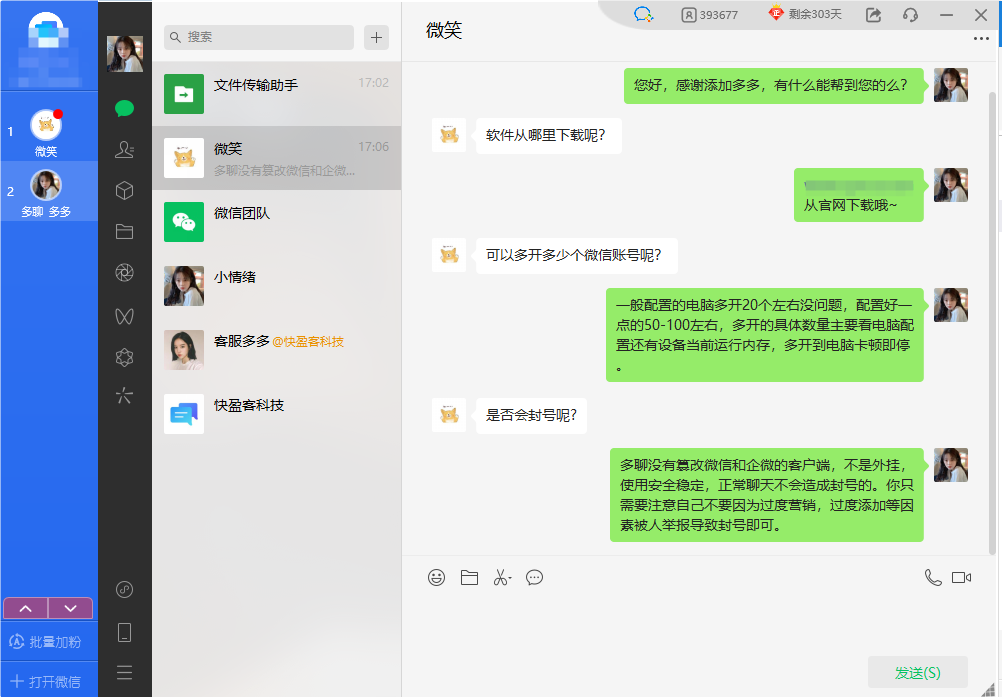Open the mobile phone icon in sidebar
The height and width of the screenshot is (697, 1002).
pos(125,632)
